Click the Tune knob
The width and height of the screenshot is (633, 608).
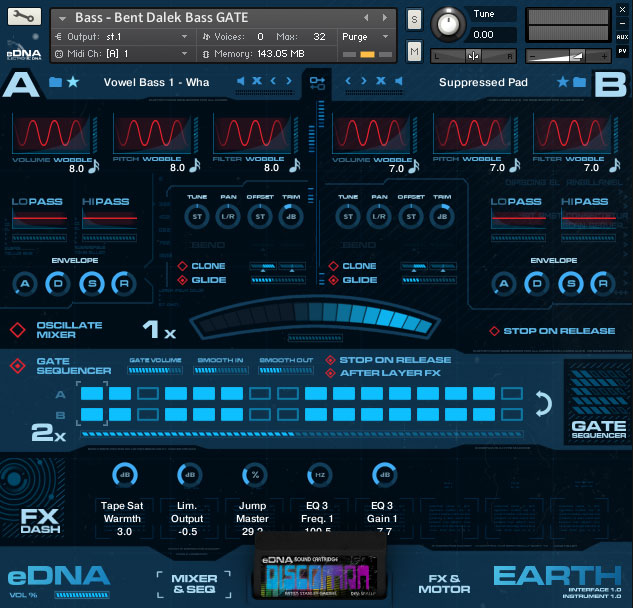pyautogui.click(x=449, y=22)
